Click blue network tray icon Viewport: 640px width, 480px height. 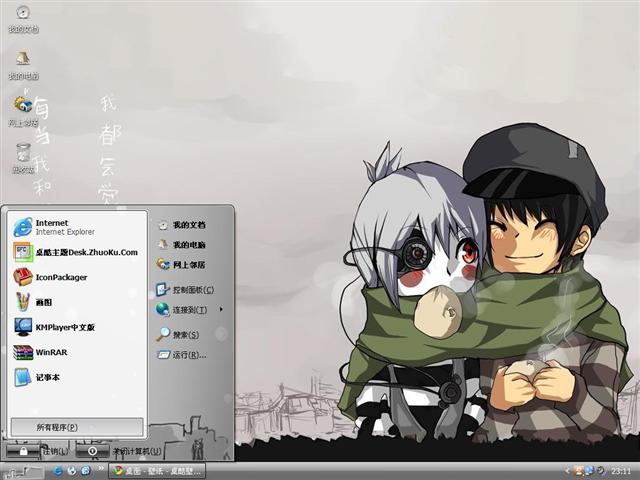pyautogui.click(x=590, y=471)
